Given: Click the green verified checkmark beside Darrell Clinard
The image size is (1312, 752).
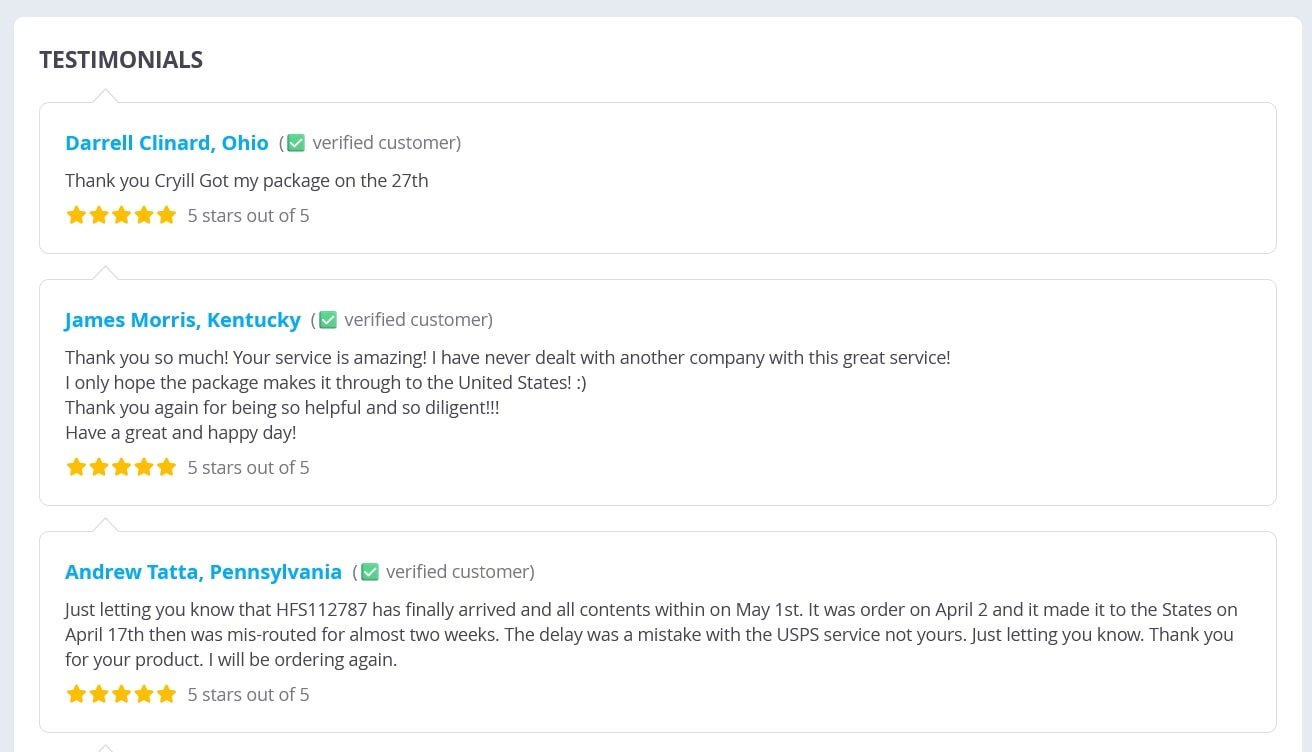Looking at the screenshot, I should pyautogui.click(x=296, y=143).
